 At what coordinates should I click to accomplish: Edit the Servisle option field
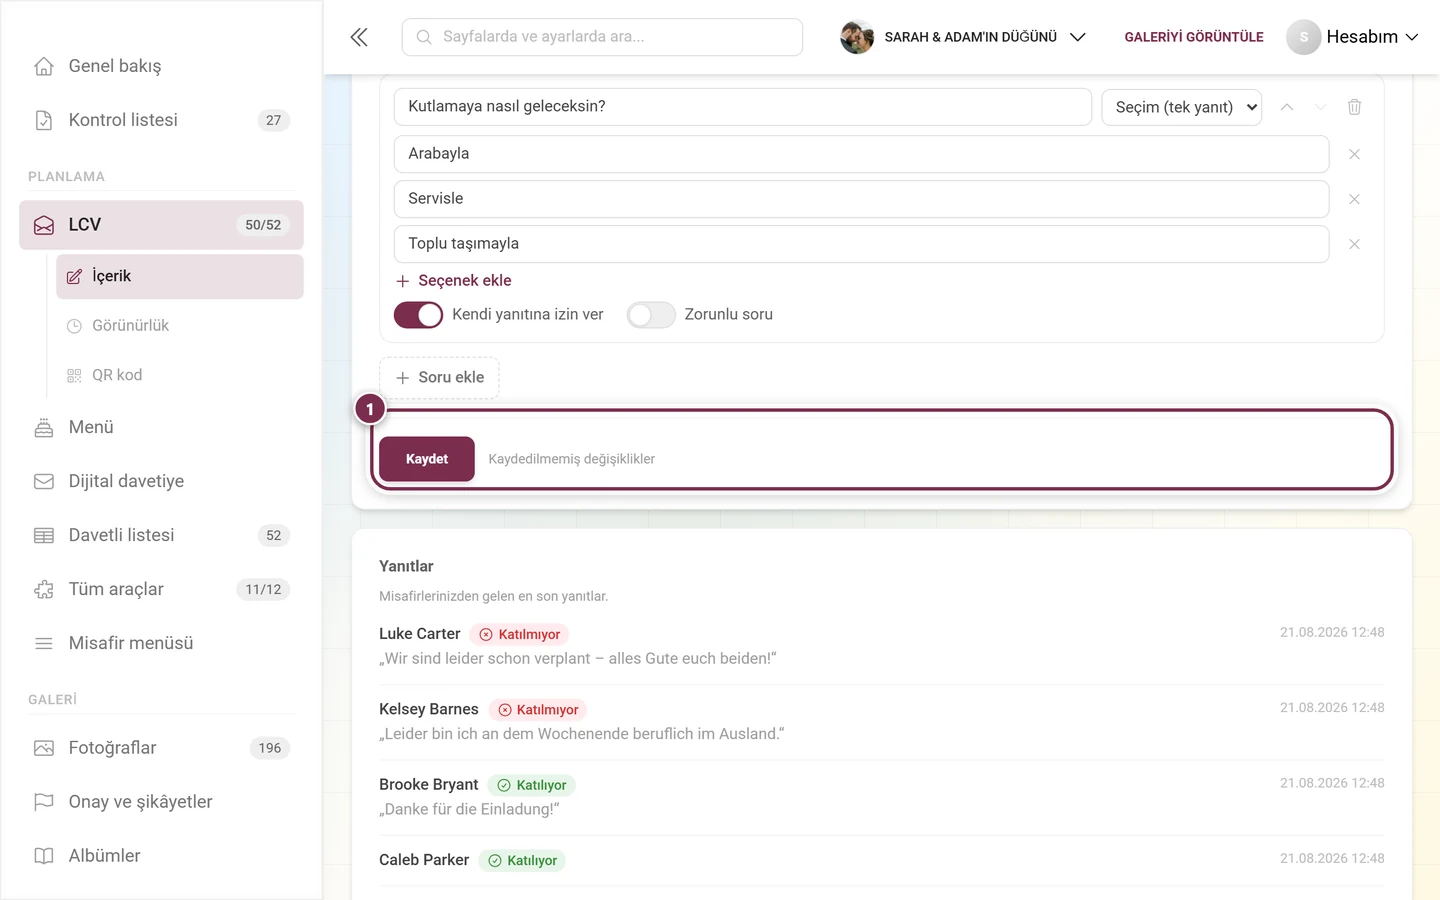pos(861,199)
